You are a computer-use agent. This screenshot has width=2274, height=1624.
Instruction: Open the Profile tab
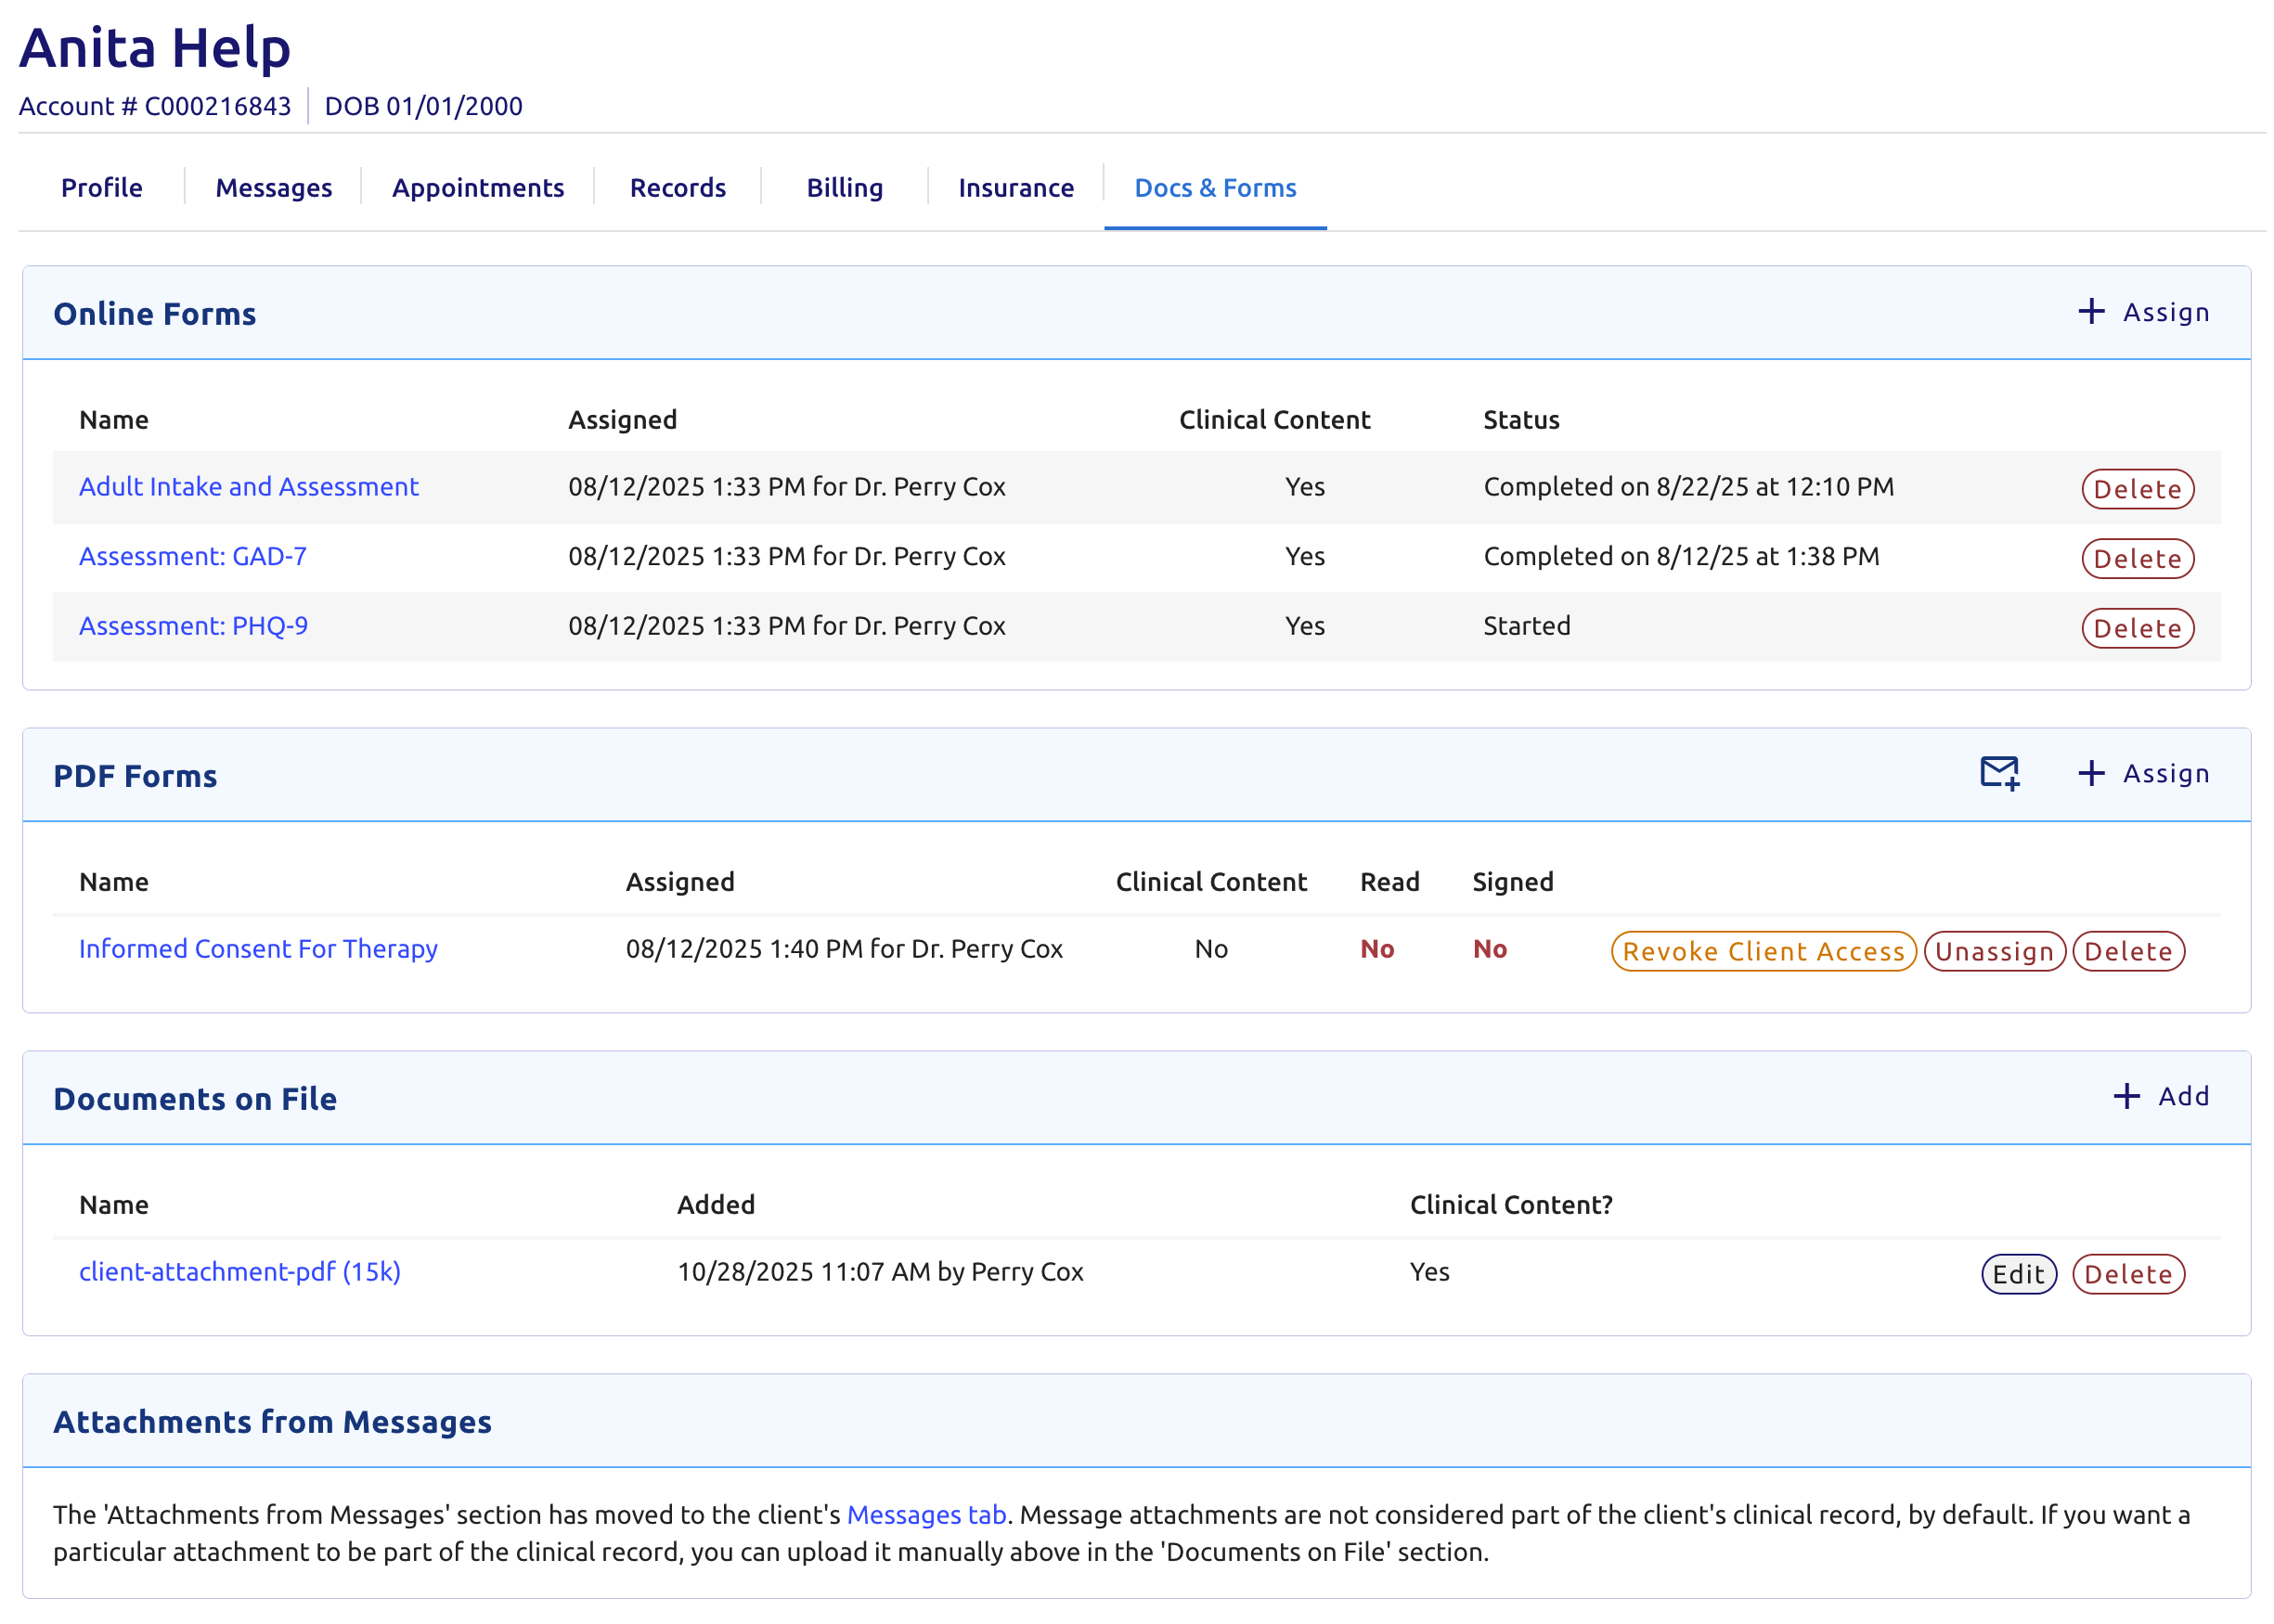pyautogui.click(x=101, y=188)
